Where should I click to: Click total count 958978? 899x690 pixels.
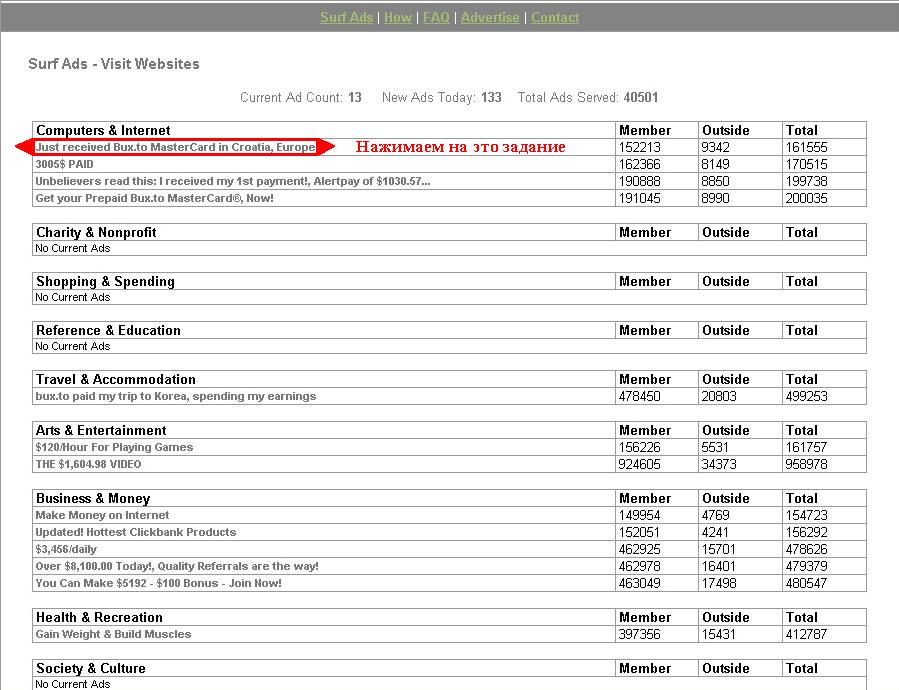click(x=807, y=465)
